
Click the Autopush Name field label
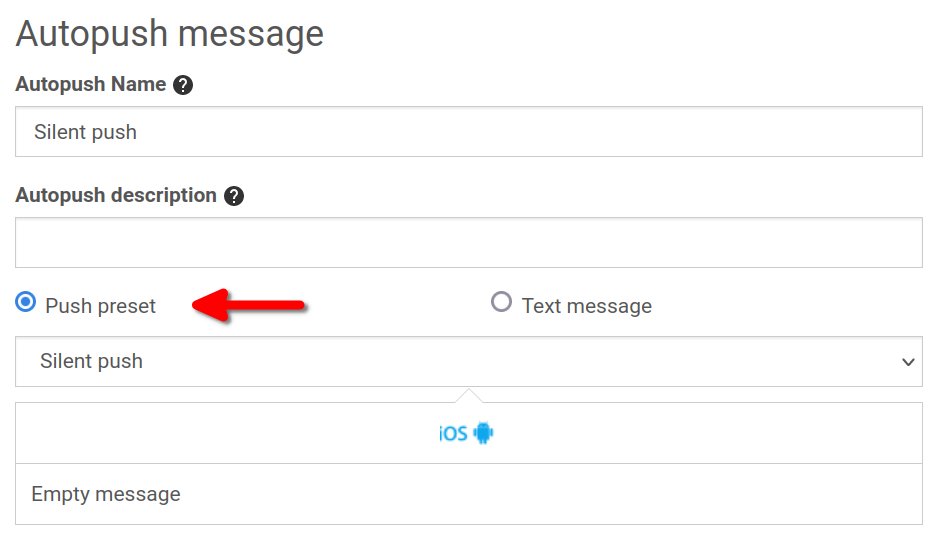[91, 85]
